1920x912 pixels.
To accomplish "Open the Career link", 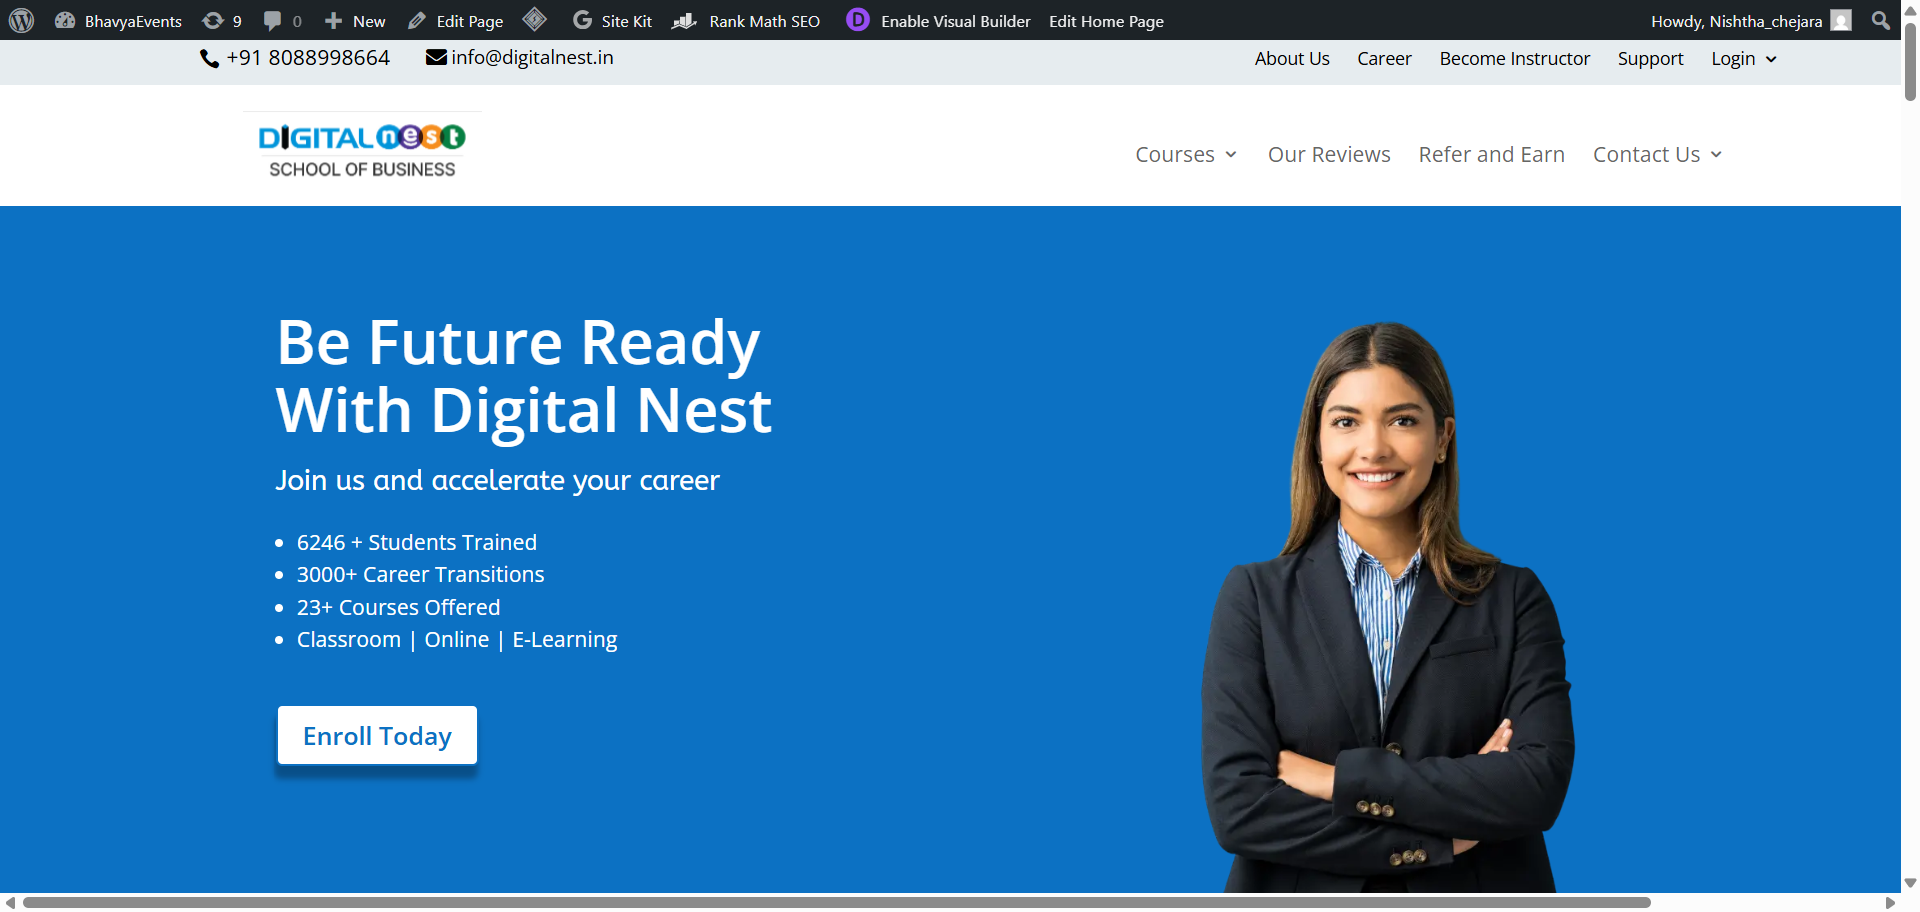I will pos(1384,59).
